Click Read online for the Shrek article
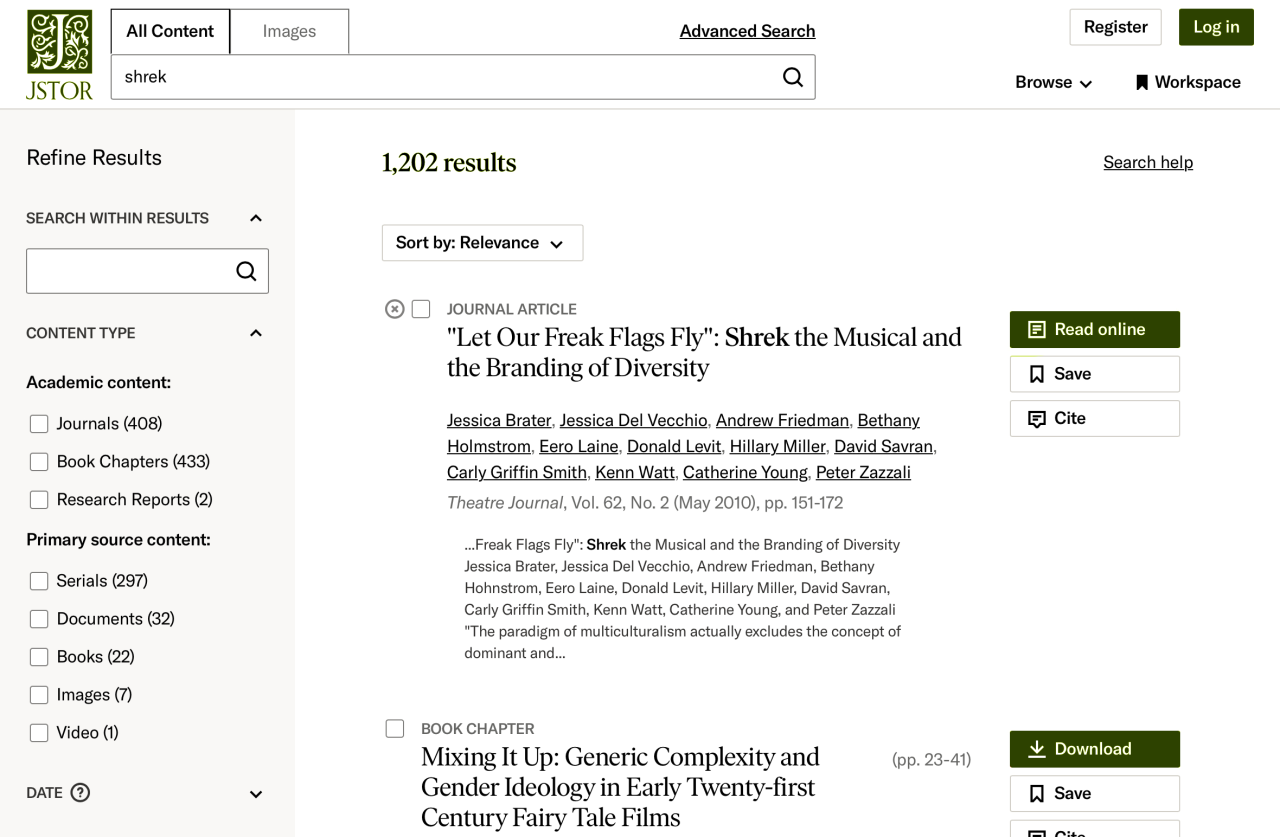Image resolution: width=1280 pixels, height=837 pixels. coord(1095,329)
